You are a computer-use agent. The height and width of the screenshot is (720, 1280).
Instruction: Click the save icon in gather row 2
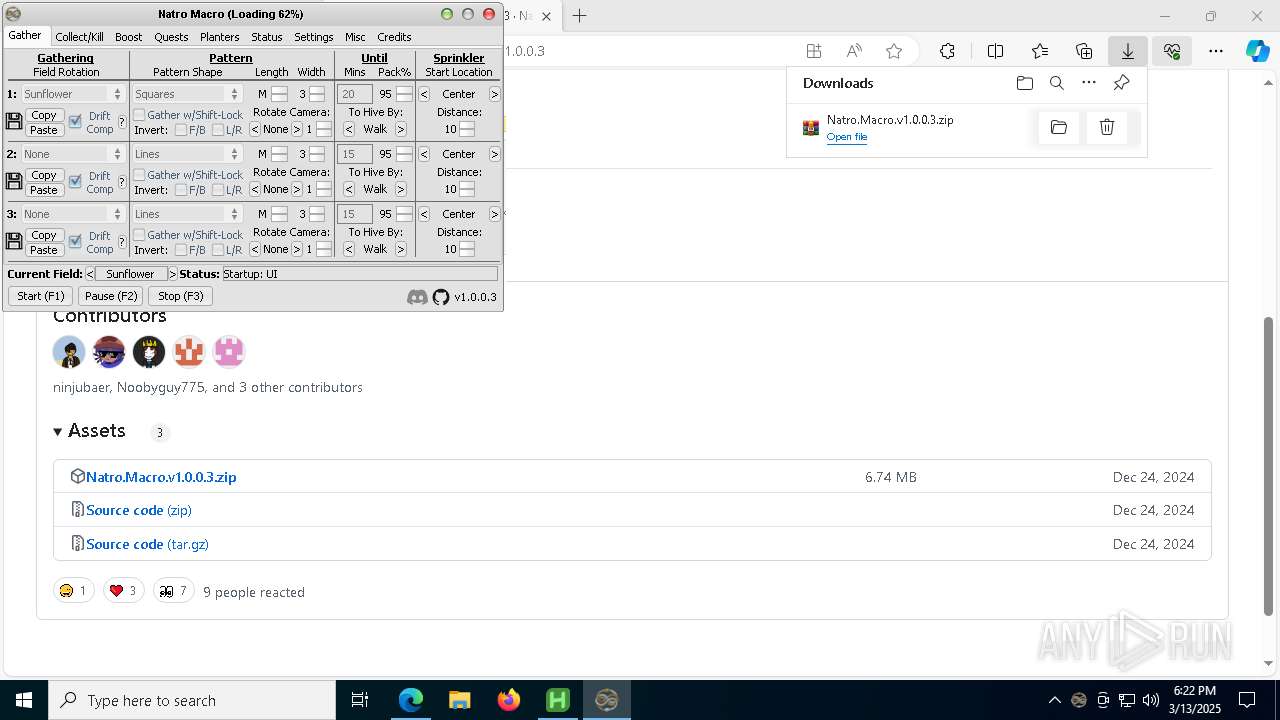(14, 182)
